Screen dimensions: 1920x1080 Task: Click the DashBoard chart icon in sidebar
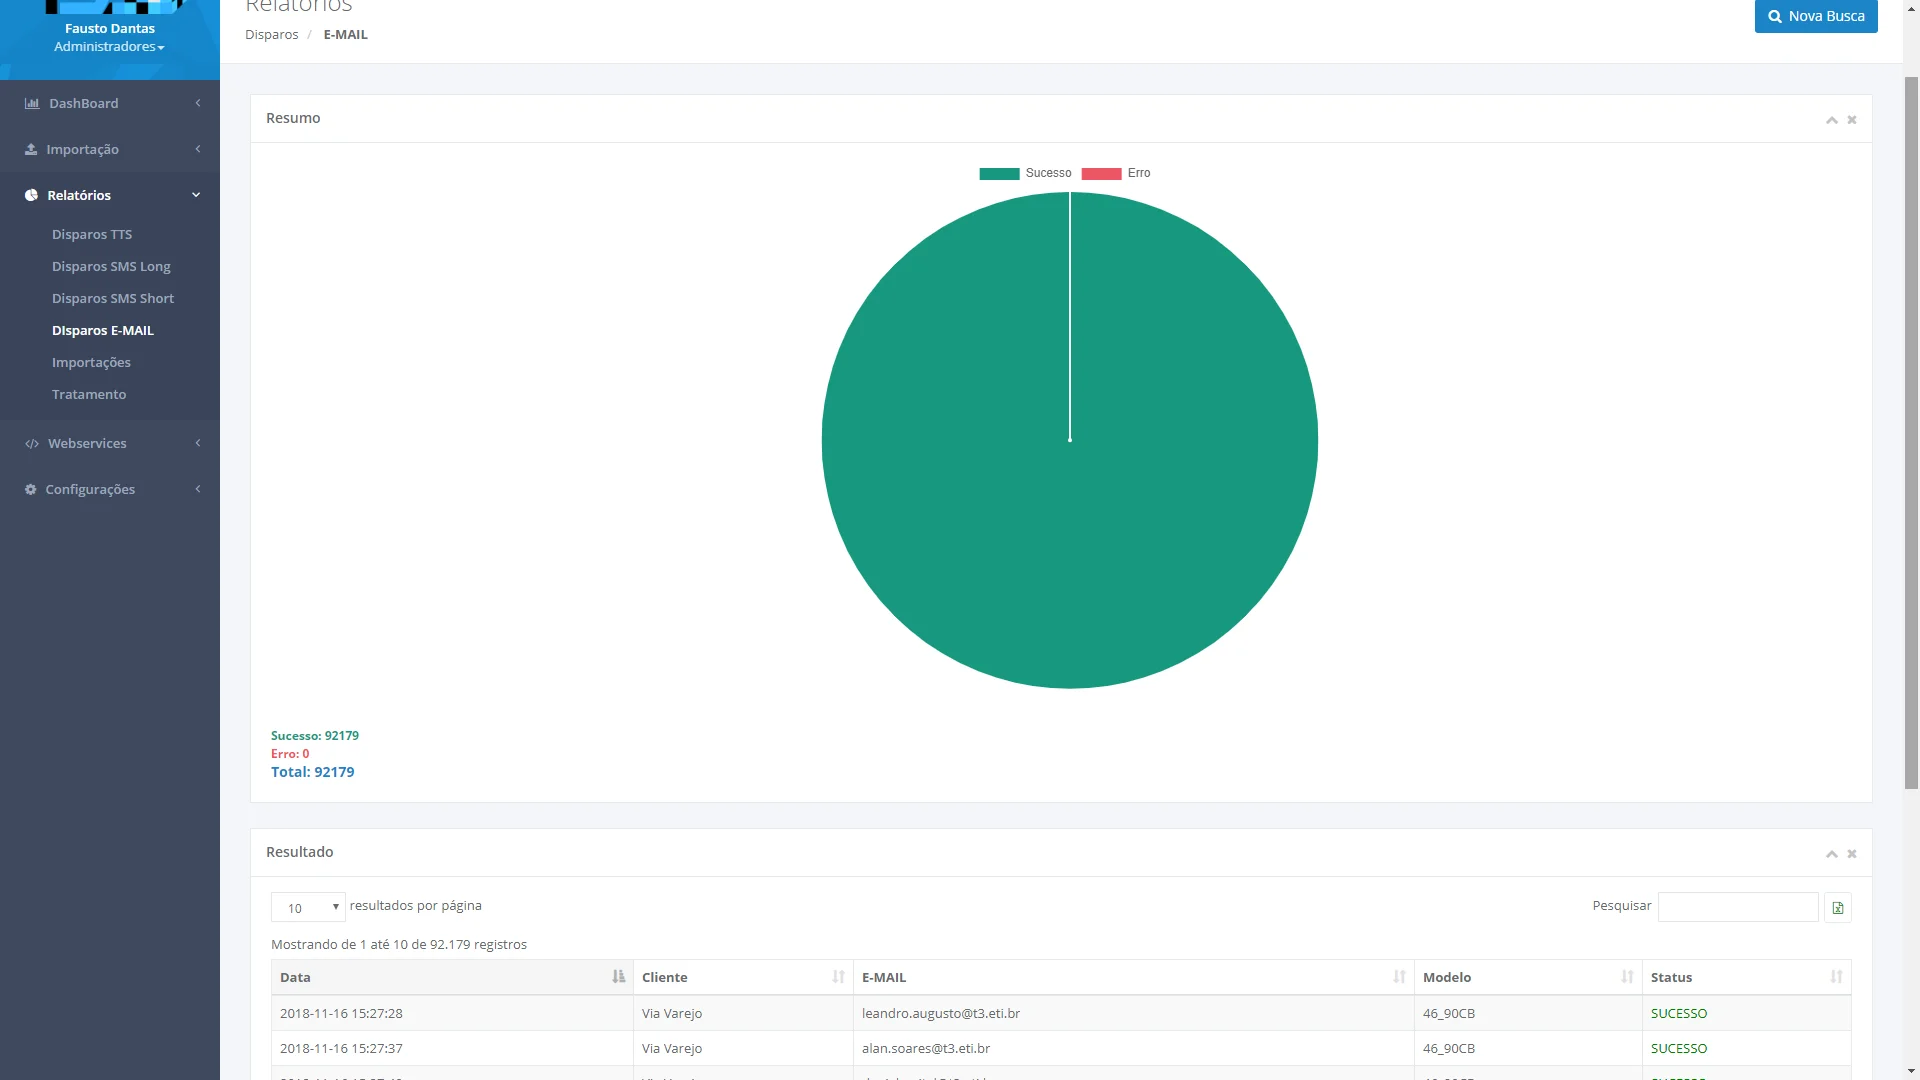(32, 104)
